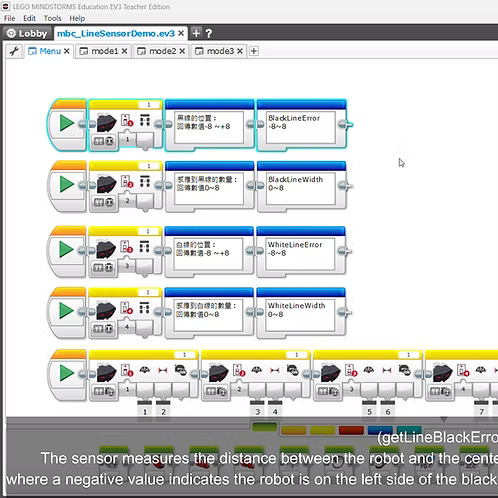Select the line sensor icon in row one

tap(106, 123)
